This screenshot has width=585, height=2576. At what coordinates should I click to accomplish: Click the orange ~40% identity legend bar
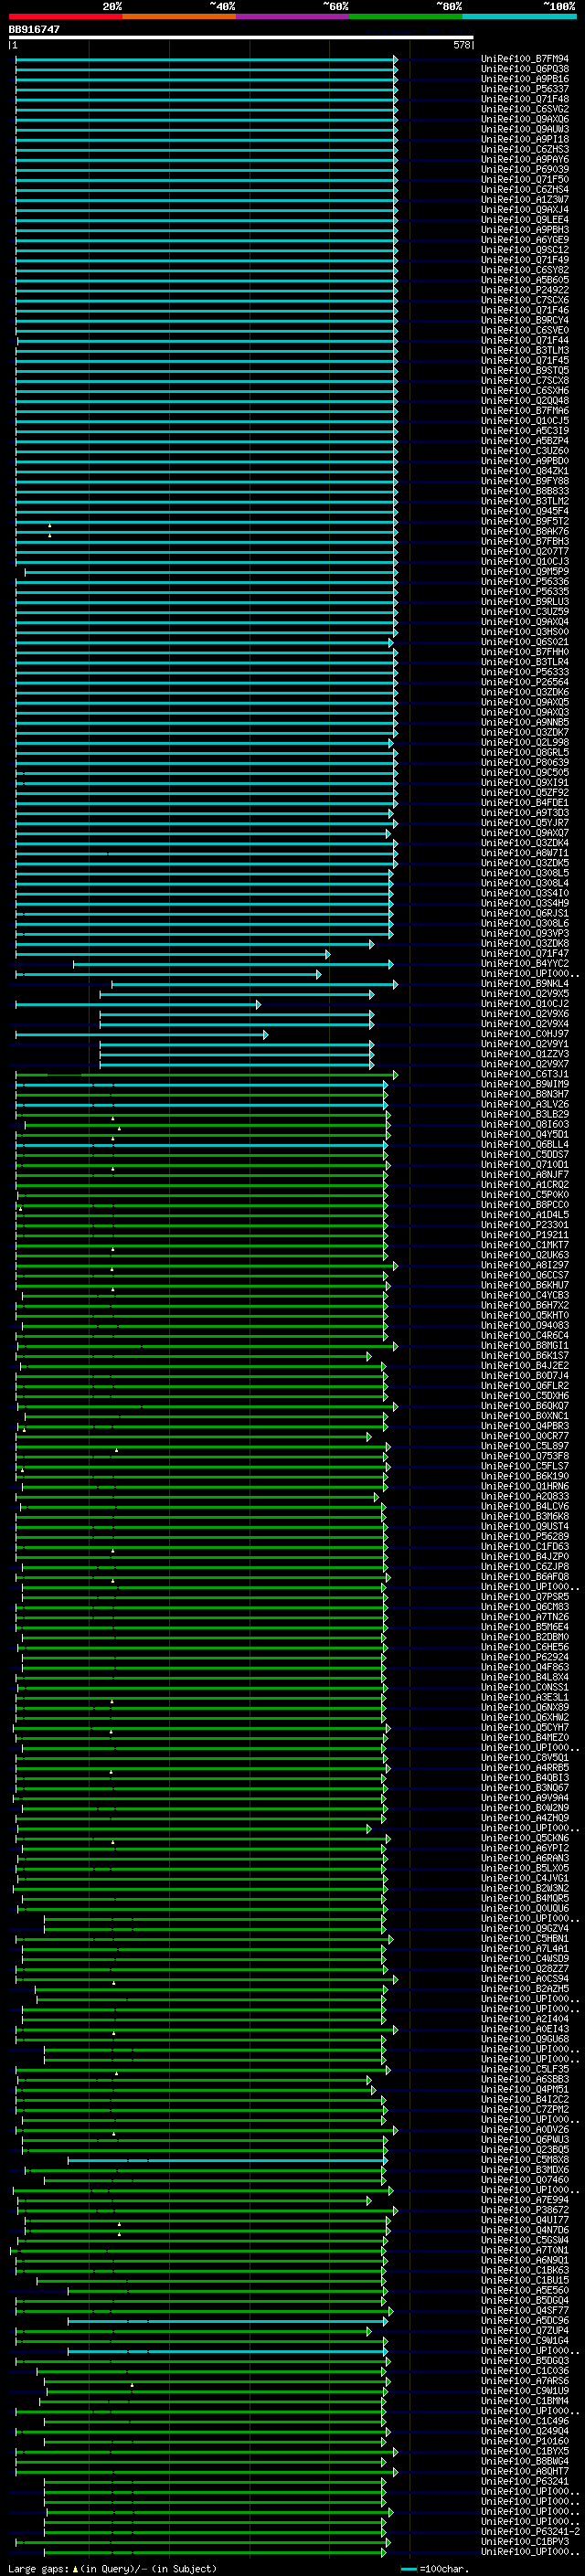180,16
